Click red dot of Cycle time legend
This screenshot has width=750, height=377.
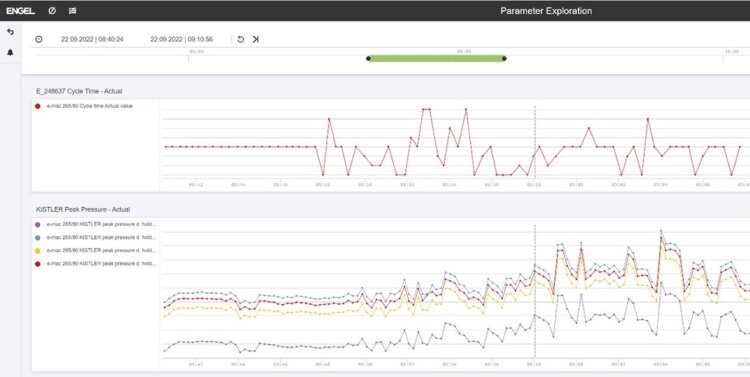[x=38, y=106]
